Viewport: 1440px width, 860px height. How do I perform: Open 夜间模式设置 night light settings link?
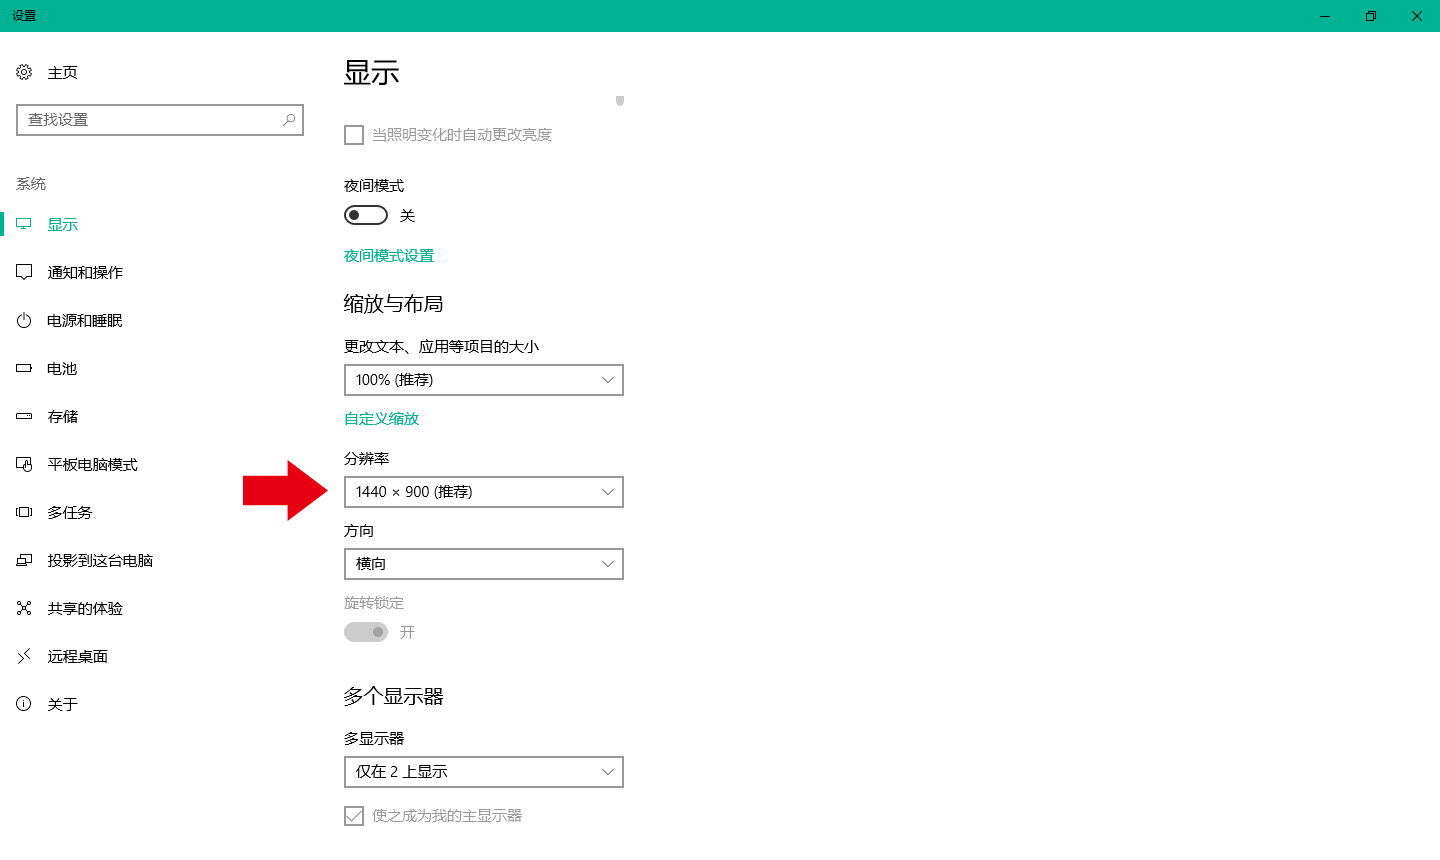coord(388,255)
